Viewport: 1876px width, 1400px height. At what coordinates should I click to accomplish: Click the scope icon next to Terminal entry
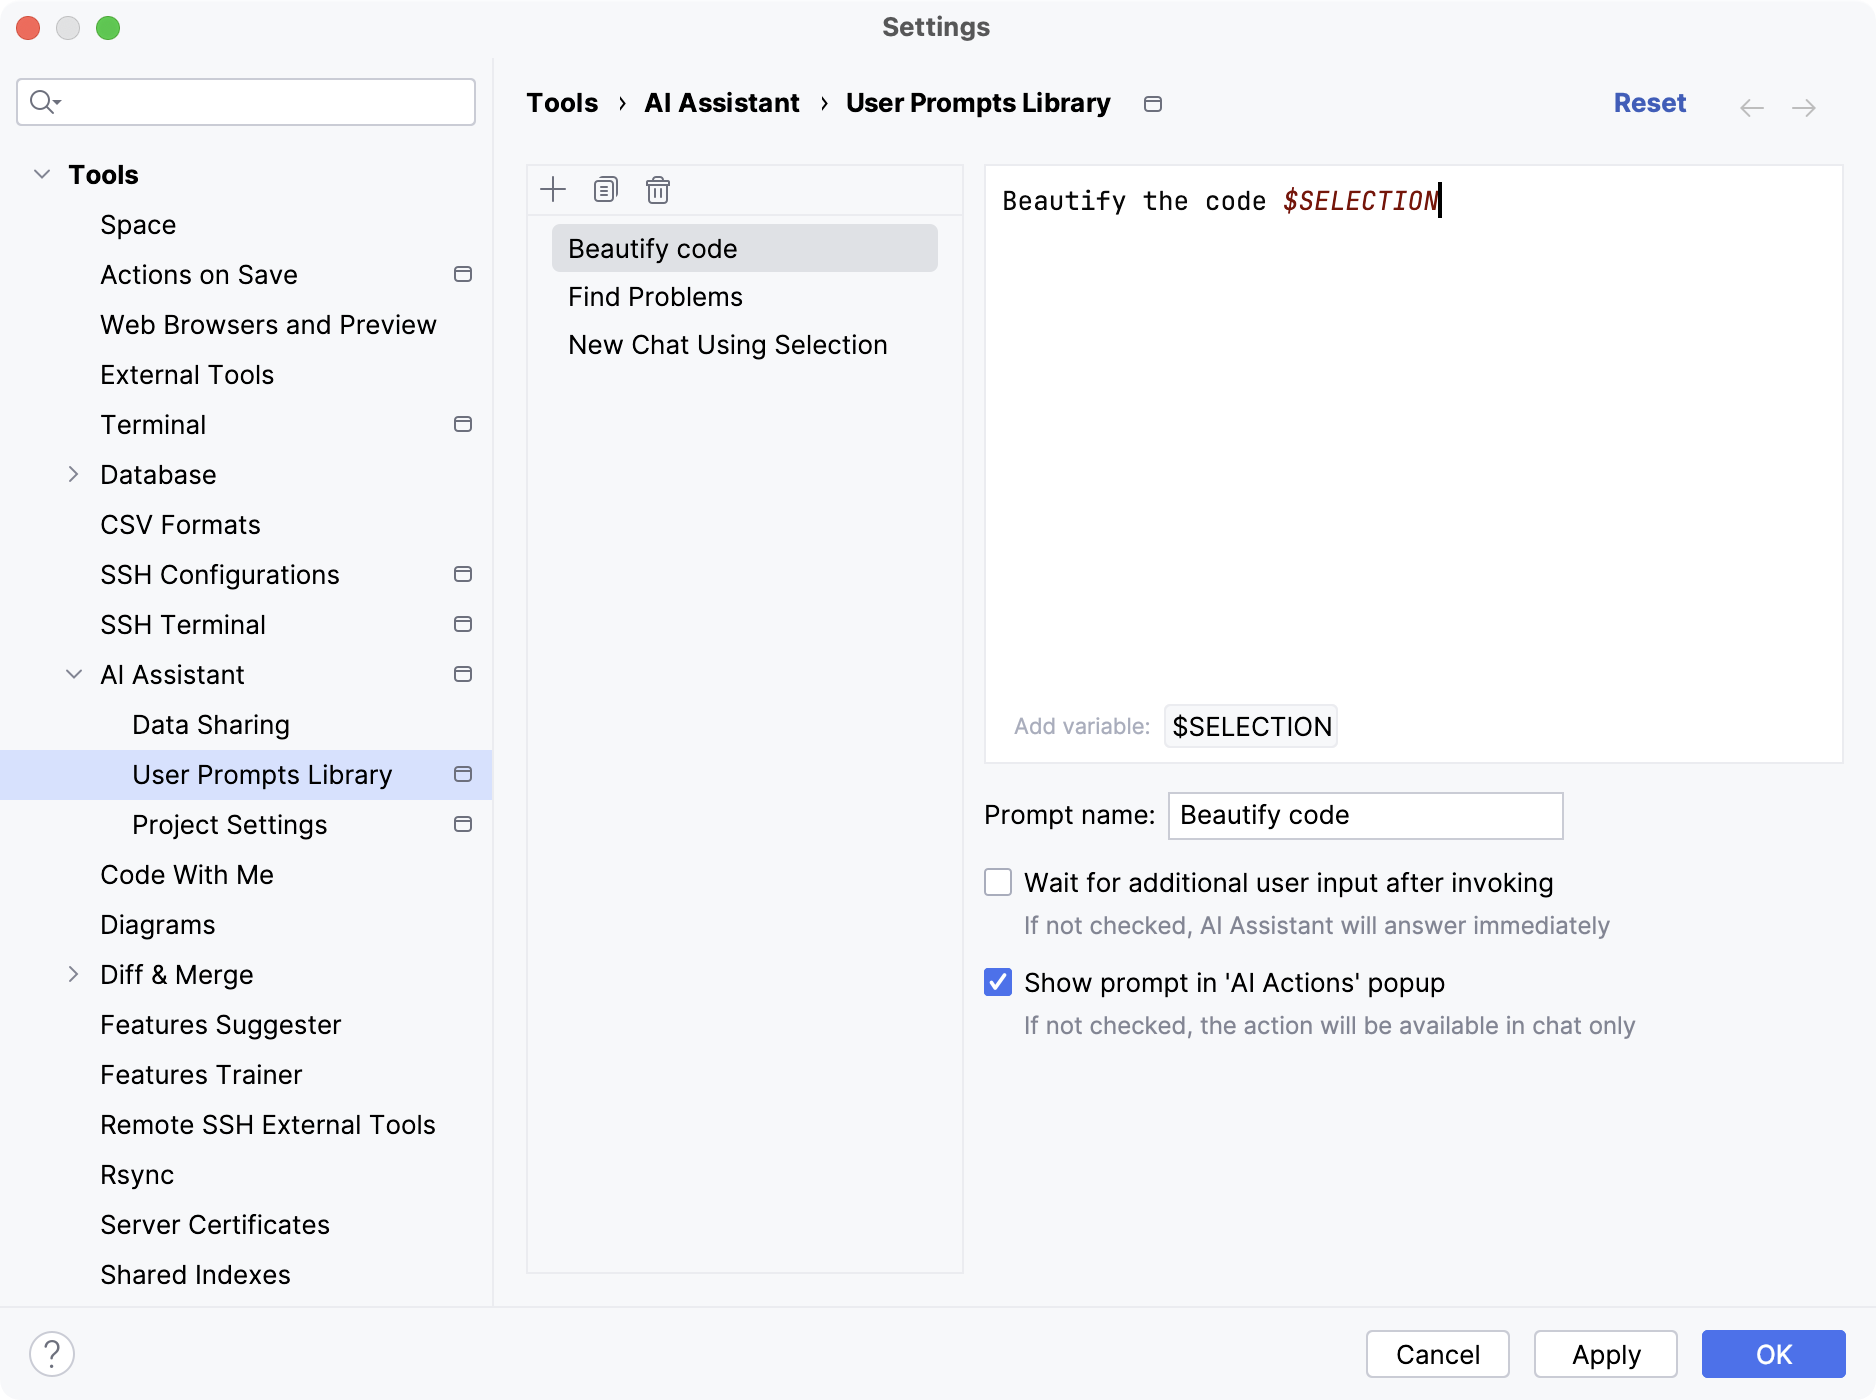[x=463, y=424]
